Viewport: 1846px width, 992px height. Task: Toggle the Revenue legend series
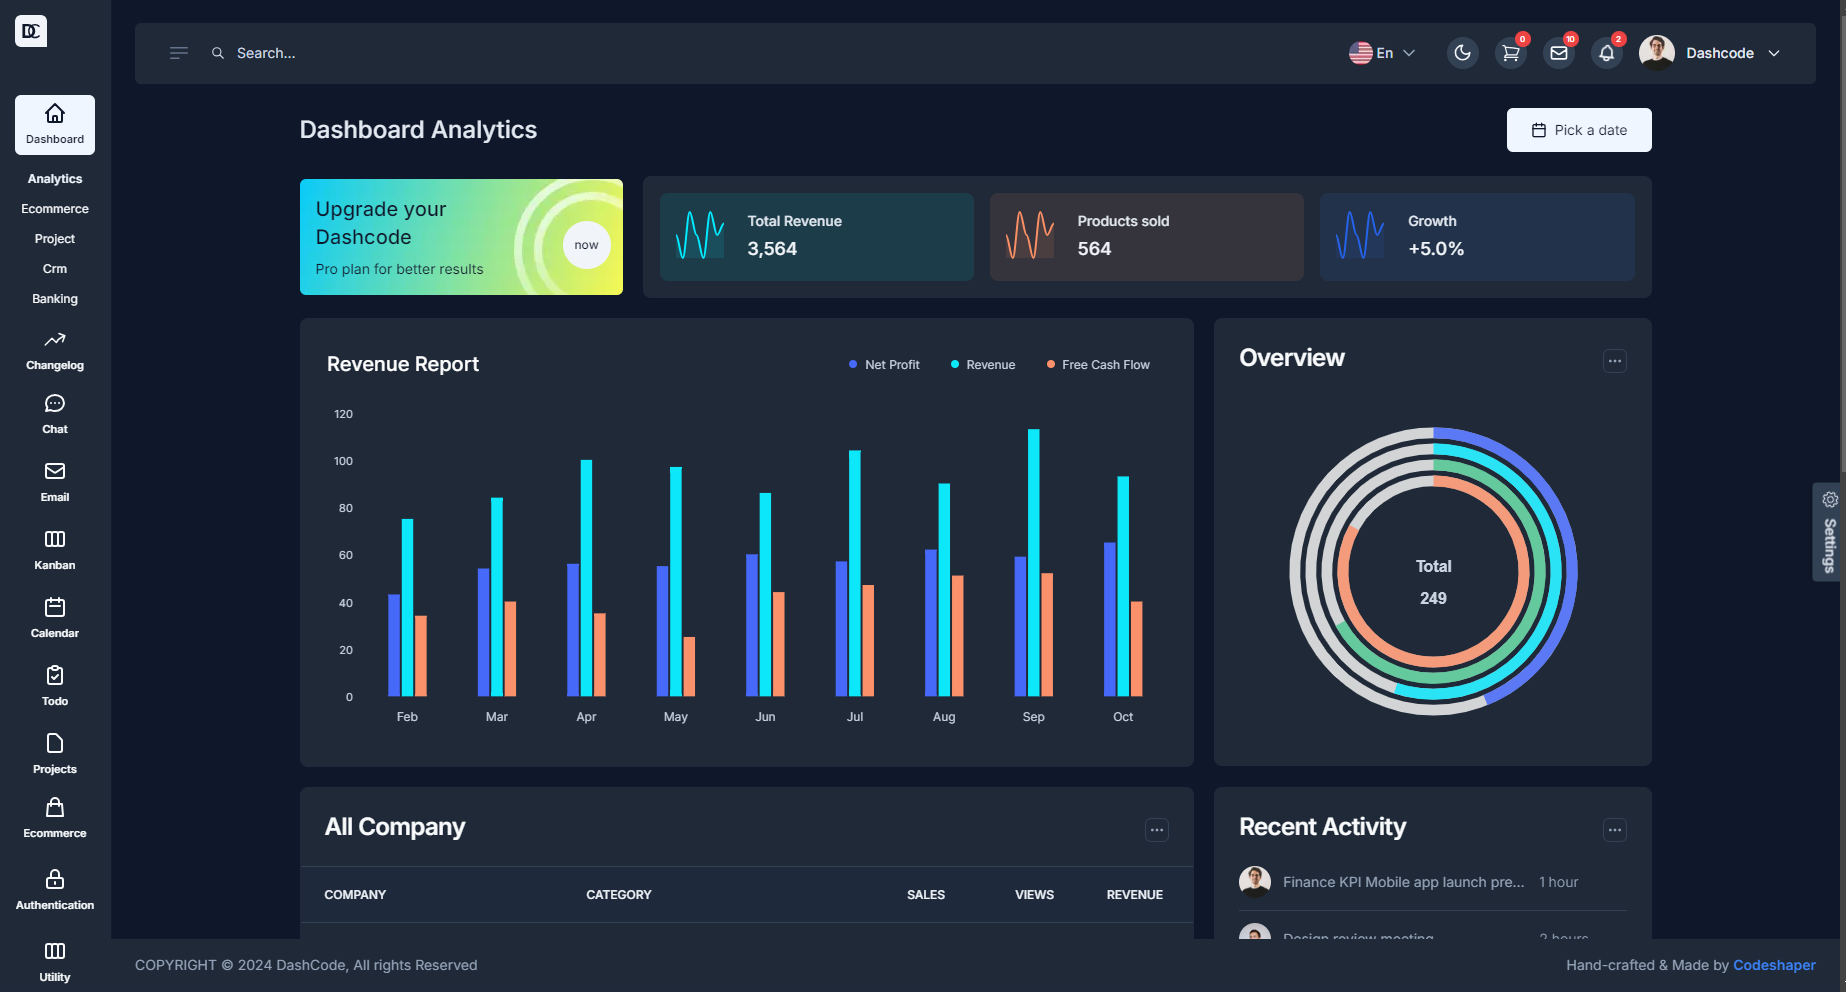[983, 365]
